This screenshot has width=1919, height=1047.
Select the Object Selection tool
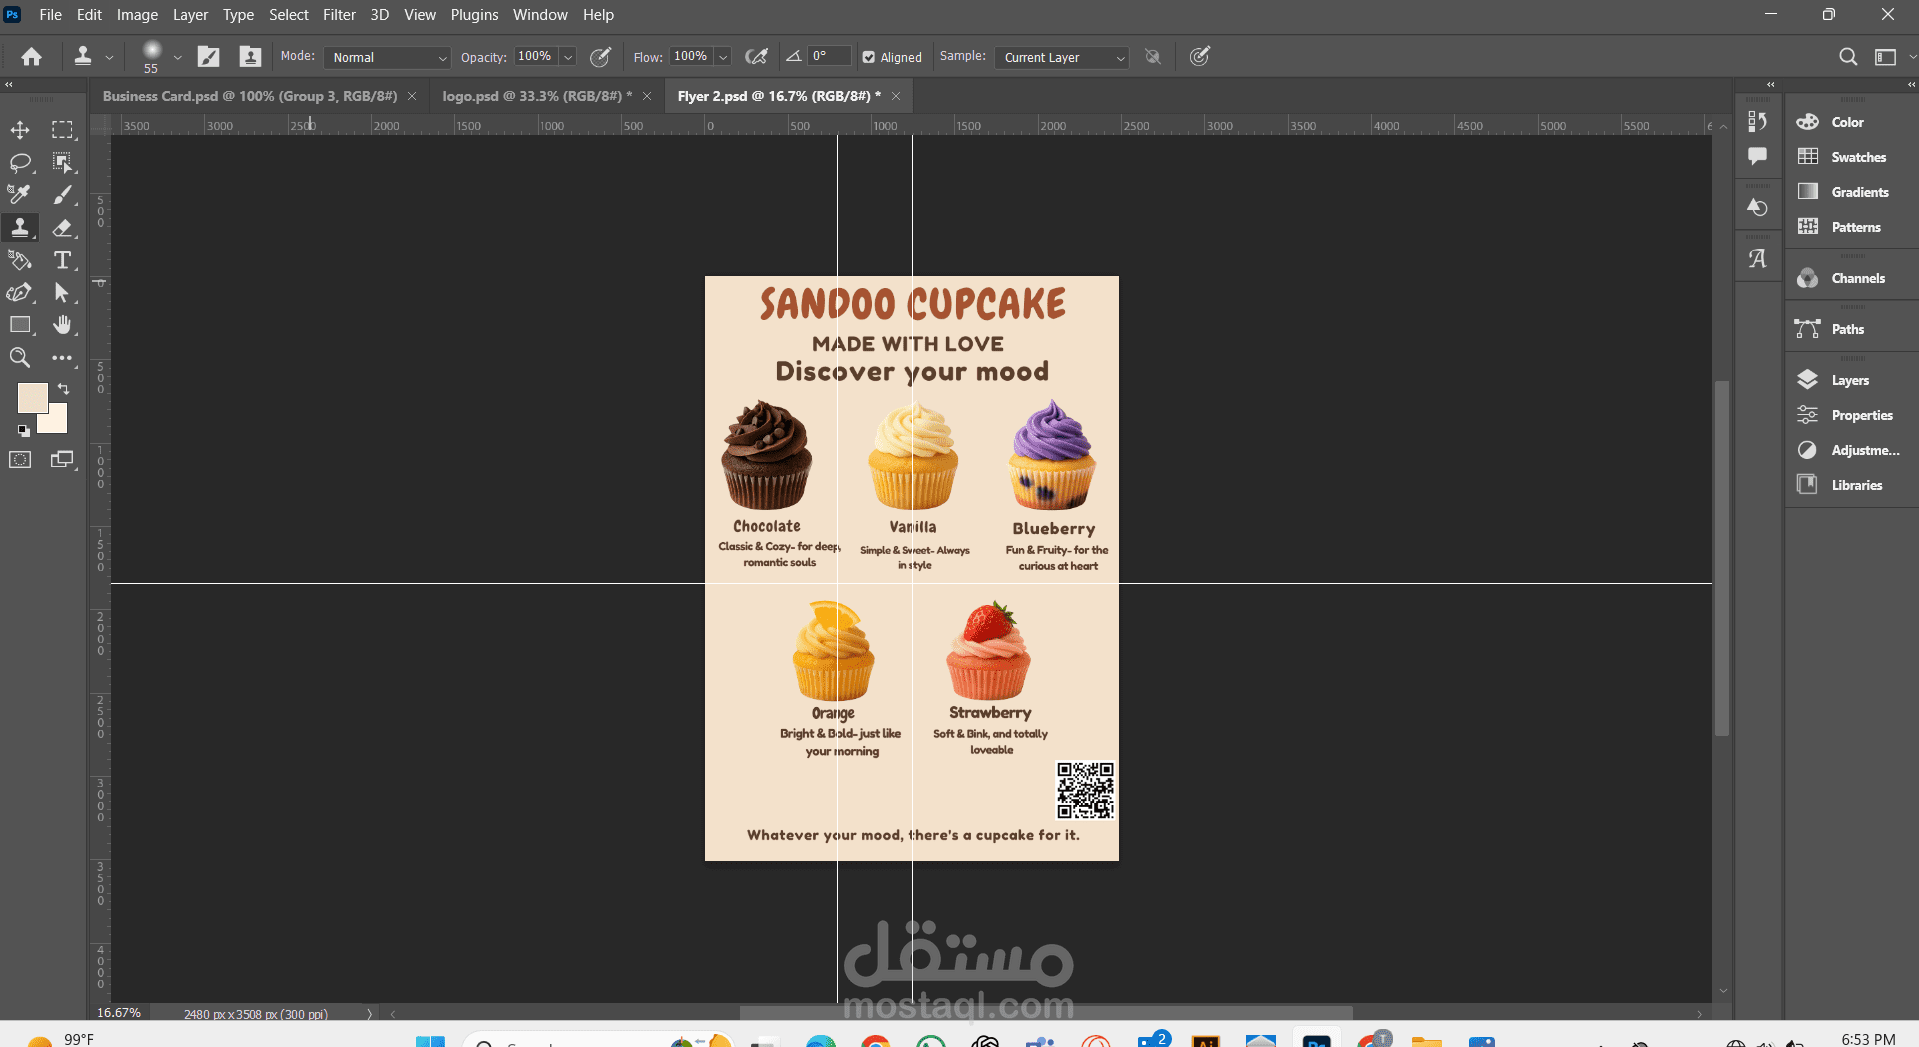[63, 162]
